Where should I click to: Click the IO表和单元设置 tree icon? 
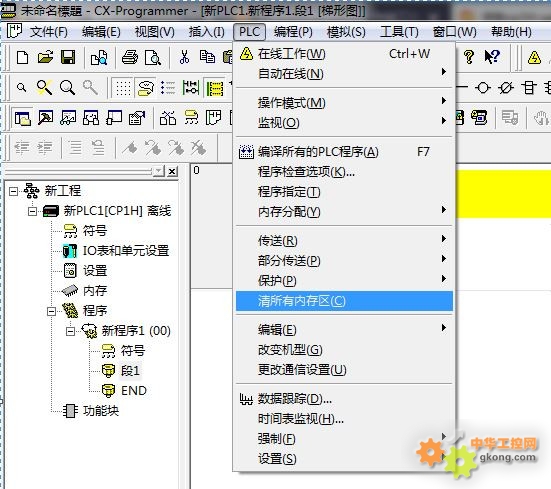click(70, 251)
